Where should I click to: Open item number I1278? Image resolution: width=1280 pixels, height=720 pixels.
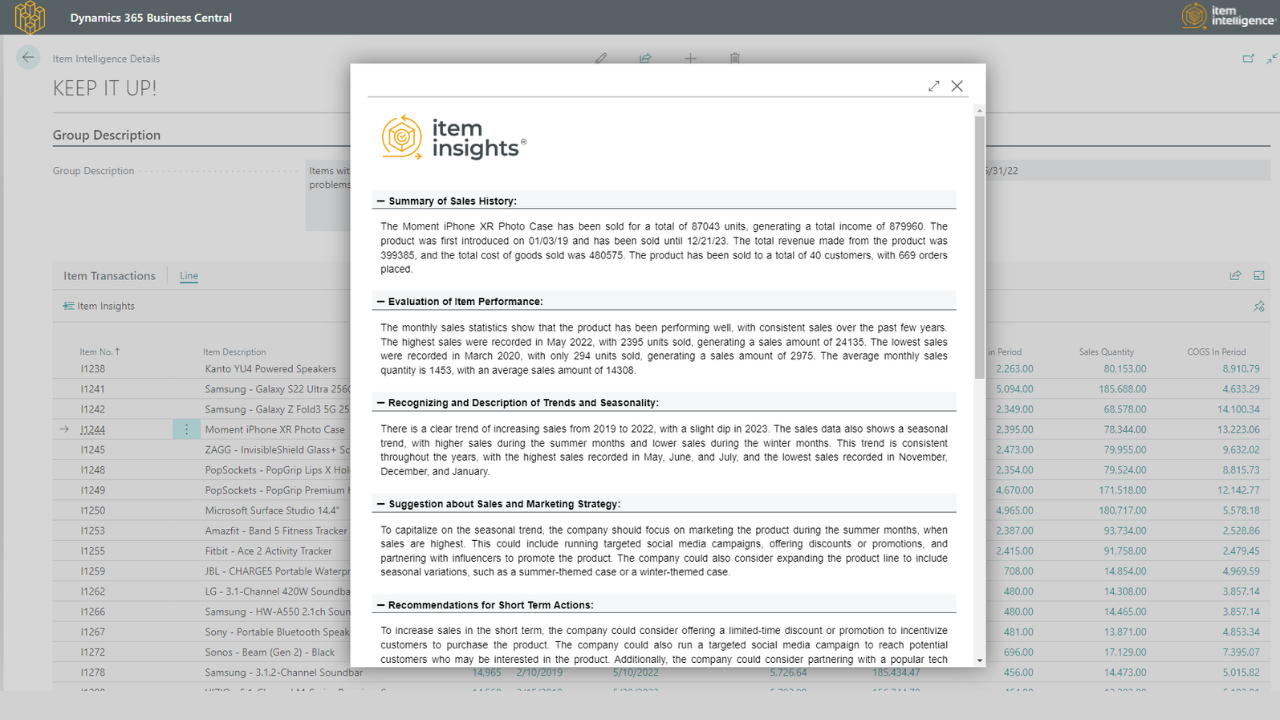(93, 673)
